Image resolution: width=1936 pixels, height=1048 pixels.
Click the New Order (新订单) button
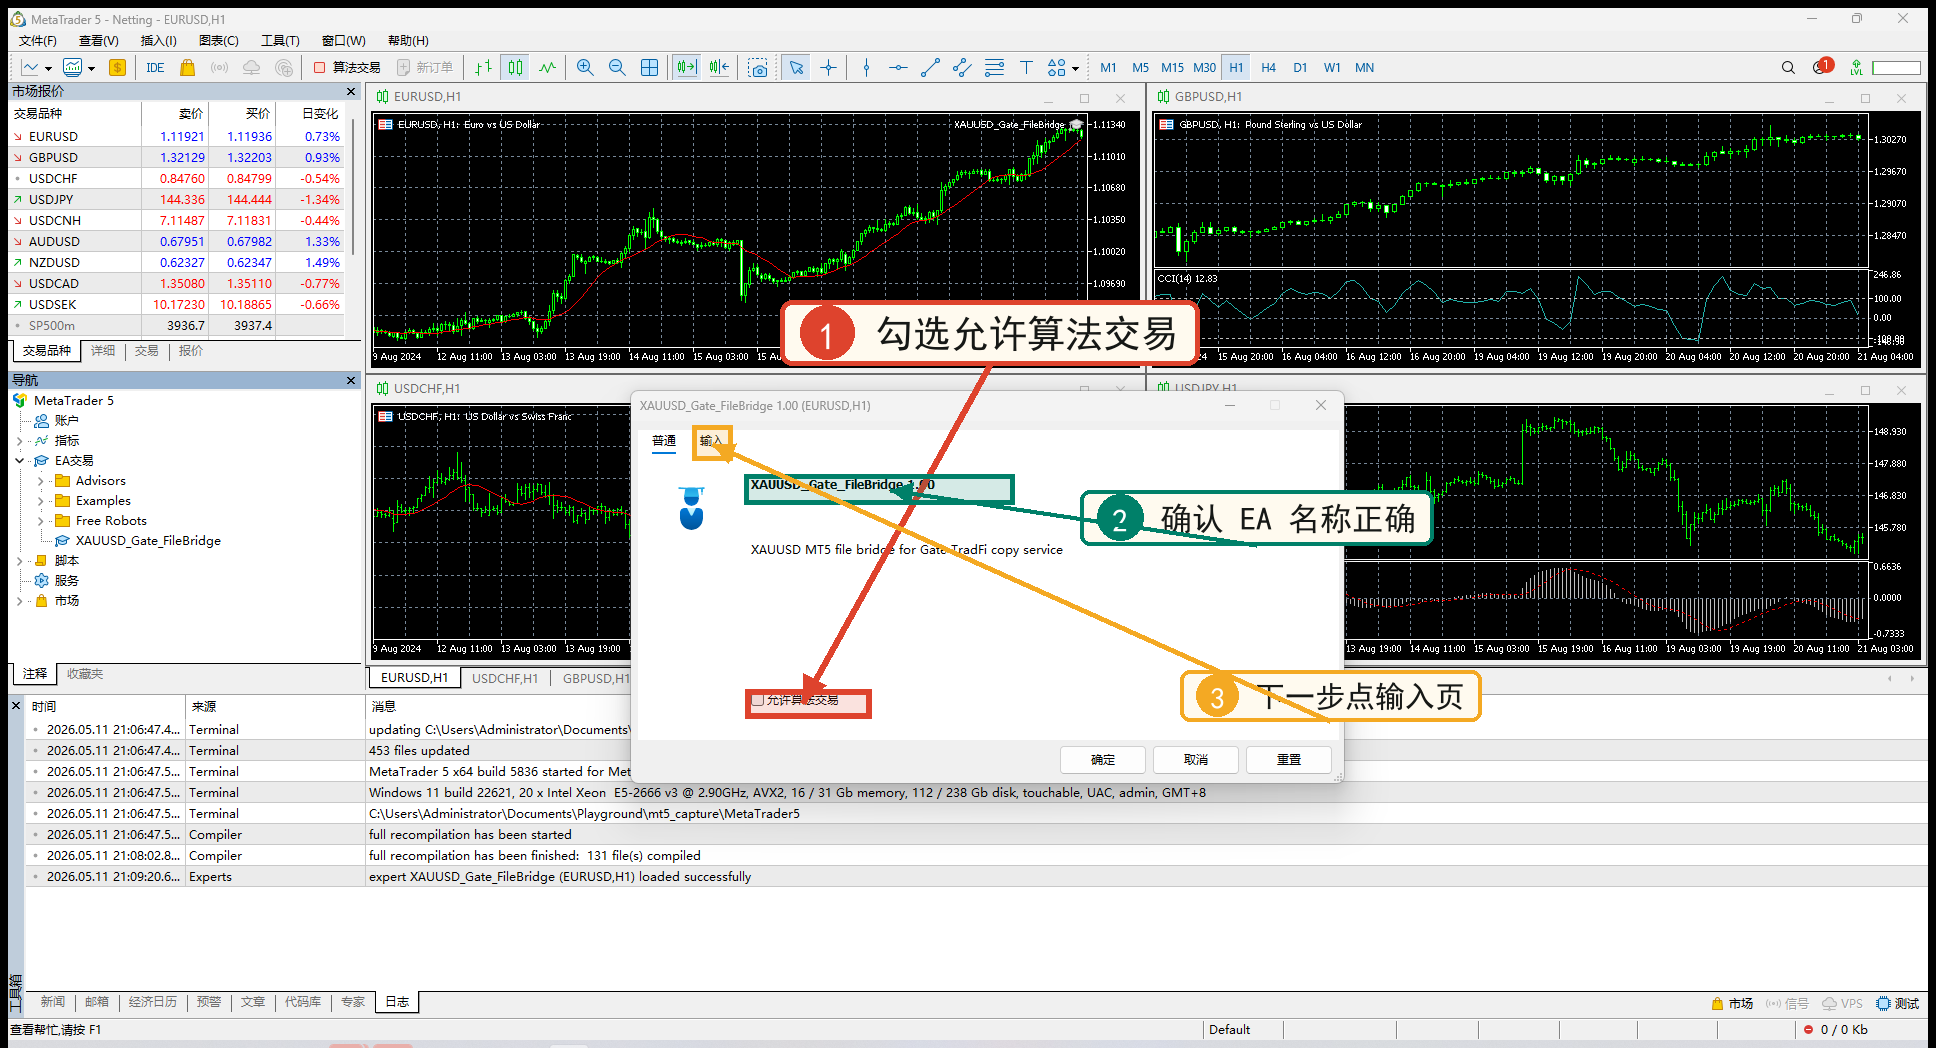425,68
